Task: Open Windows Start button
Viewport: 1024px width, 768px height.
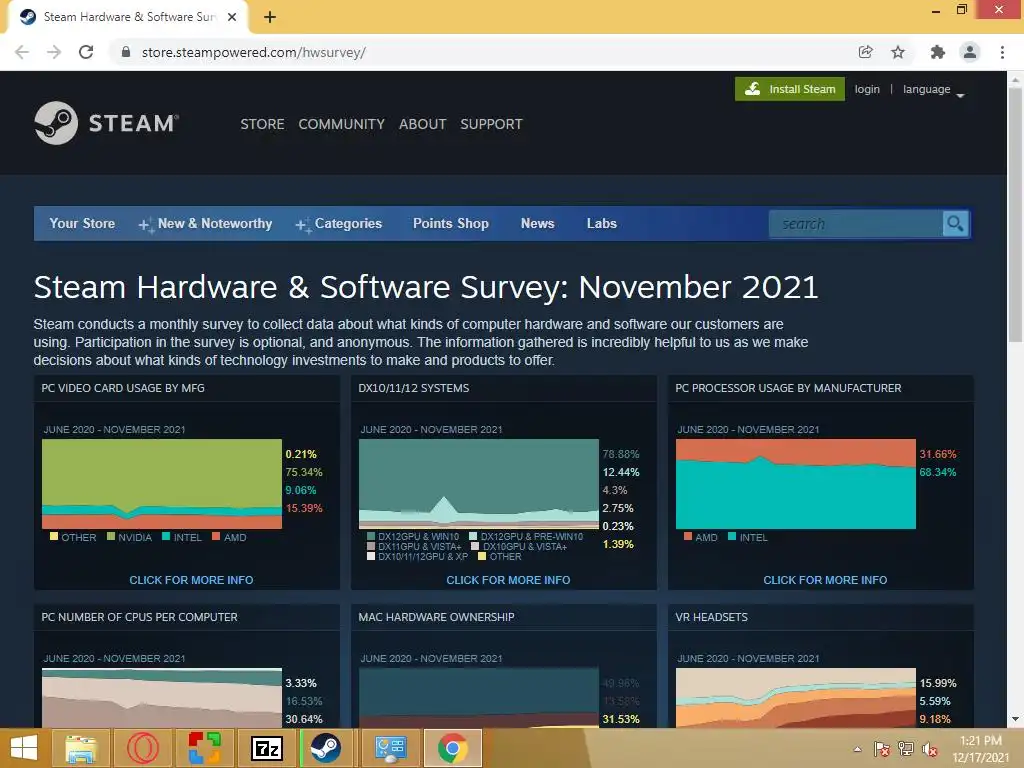Action: pos(24,748)
